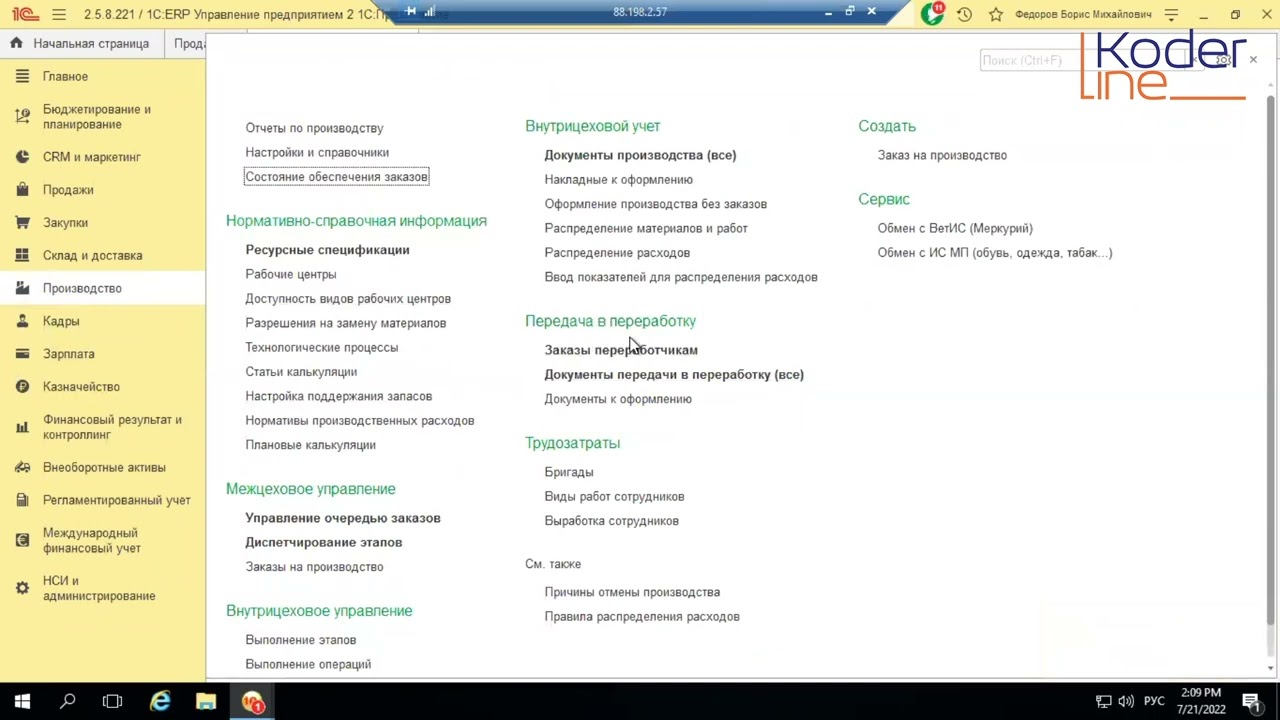Click the Регламентированный учет icon
1280x720 pixels.
22,500
